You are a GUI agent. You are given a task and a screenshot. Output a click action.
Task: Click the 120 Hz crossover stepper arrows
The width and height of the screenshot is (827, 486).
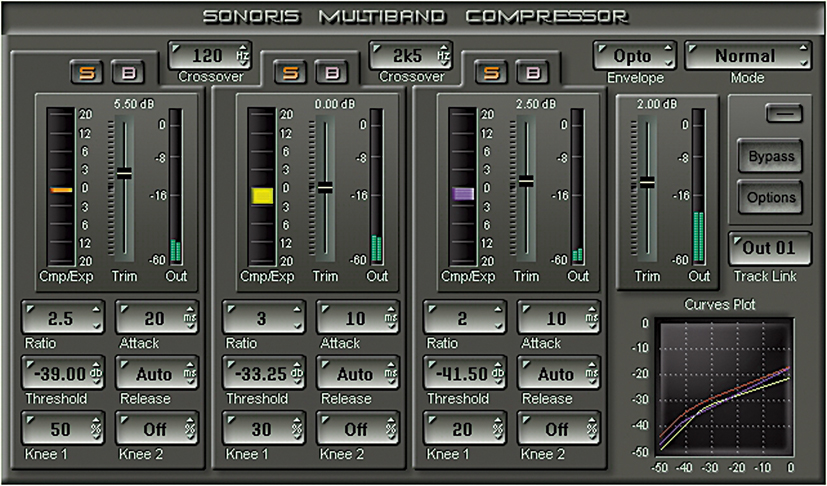(x=244, y=55)
